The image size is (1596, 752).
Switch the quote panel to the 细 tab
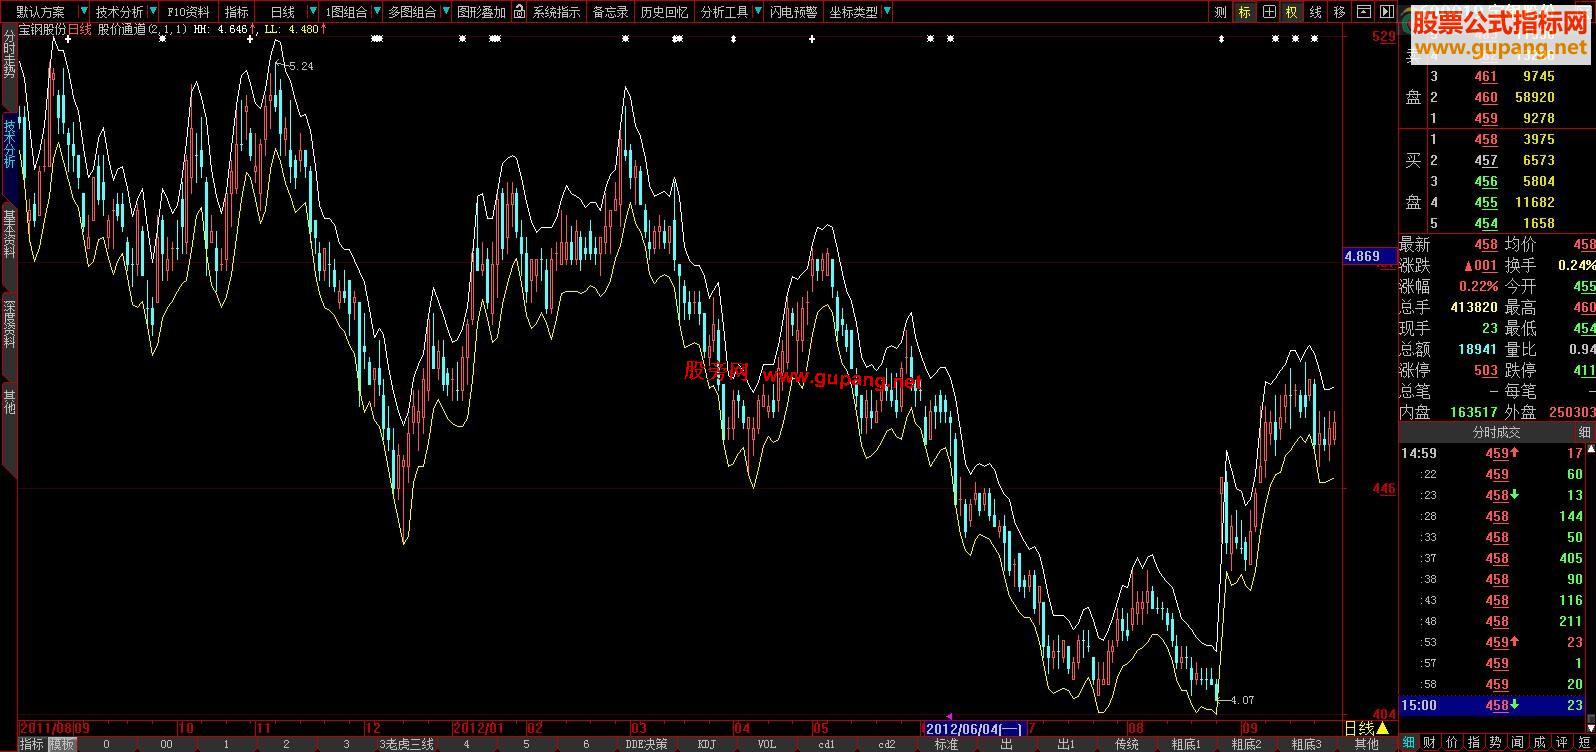tap(1409, 742)
